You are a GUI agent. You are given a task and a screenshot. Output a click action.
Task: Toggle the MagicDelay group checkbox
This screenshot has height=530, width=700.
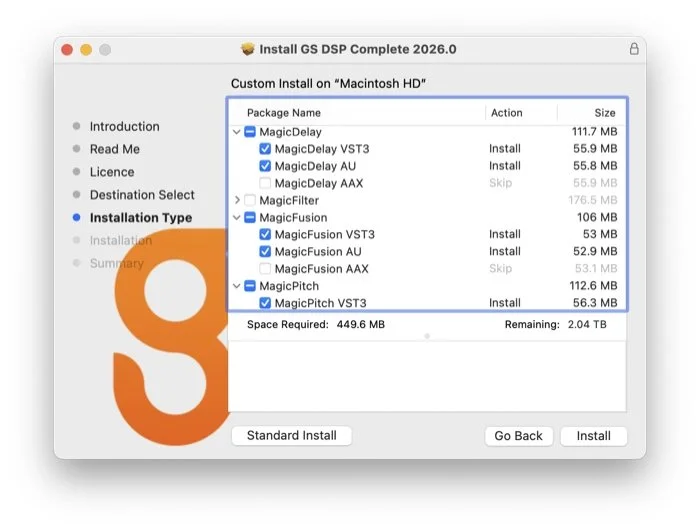[x=250, y=132]
